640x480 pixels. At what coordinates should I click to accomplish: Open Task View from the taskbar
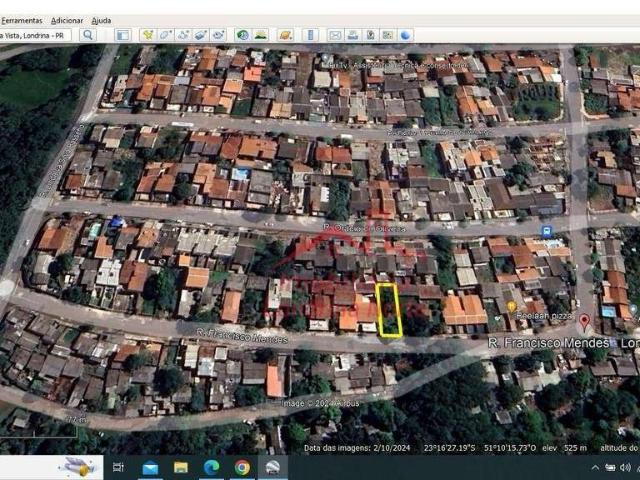point(118,467)
